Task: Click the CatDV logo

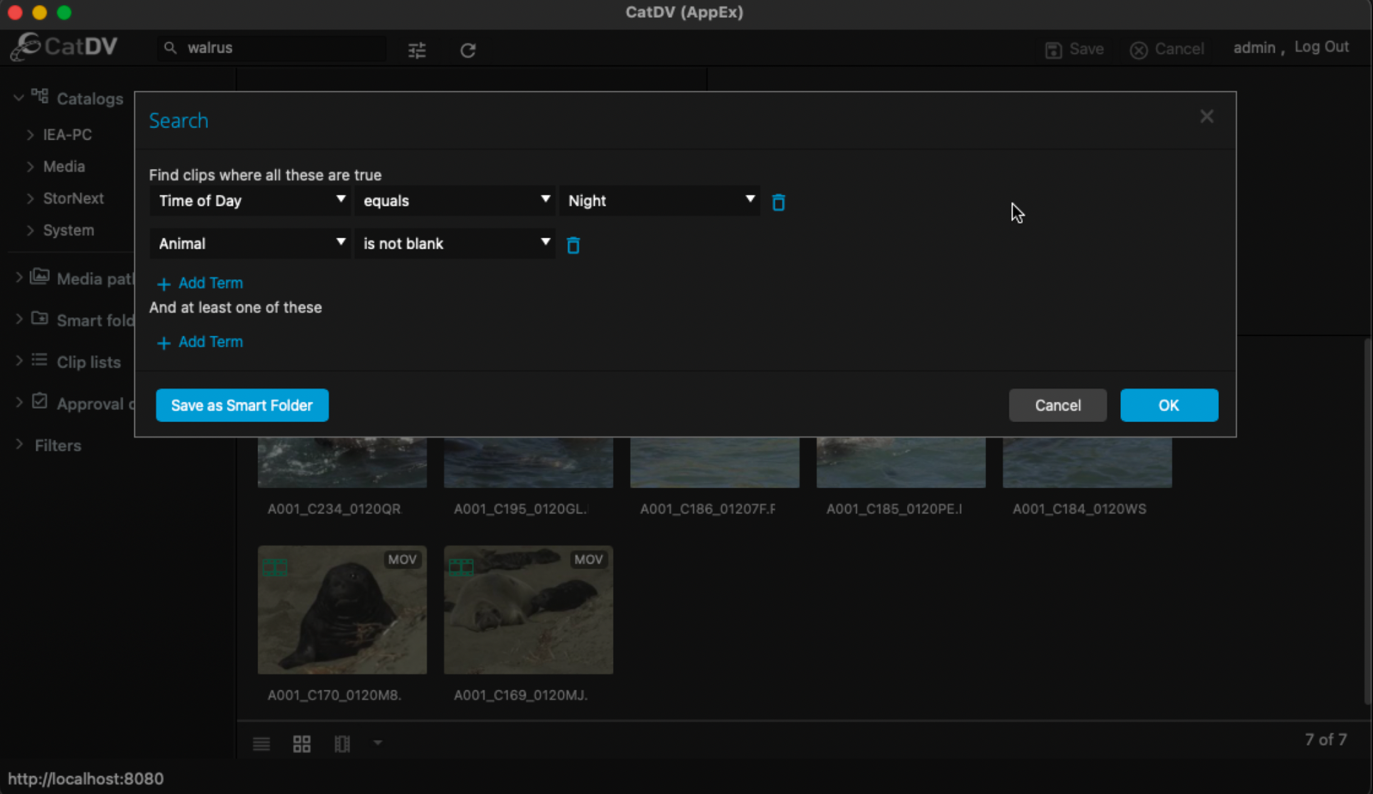Action: pyautogui.click(x=65, y=46)
